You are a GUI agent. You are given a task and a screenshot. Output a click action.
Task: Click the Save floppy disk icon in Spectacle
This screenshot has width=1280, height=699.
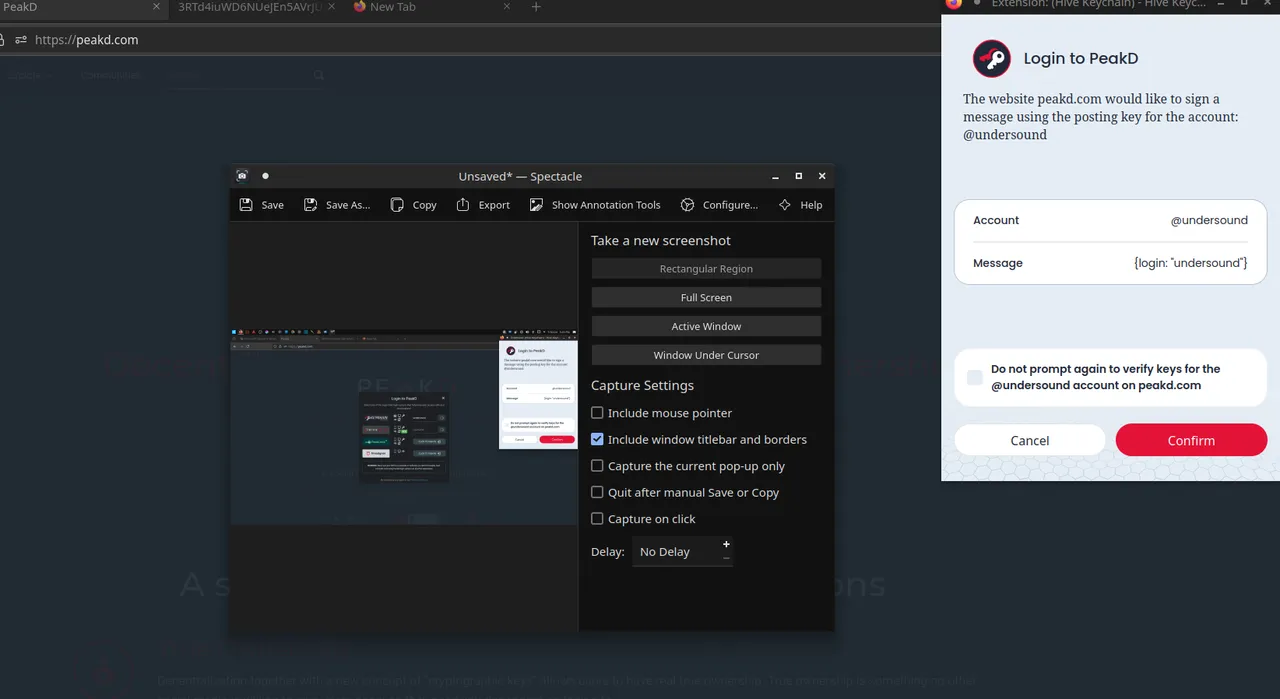click(246, 205)
